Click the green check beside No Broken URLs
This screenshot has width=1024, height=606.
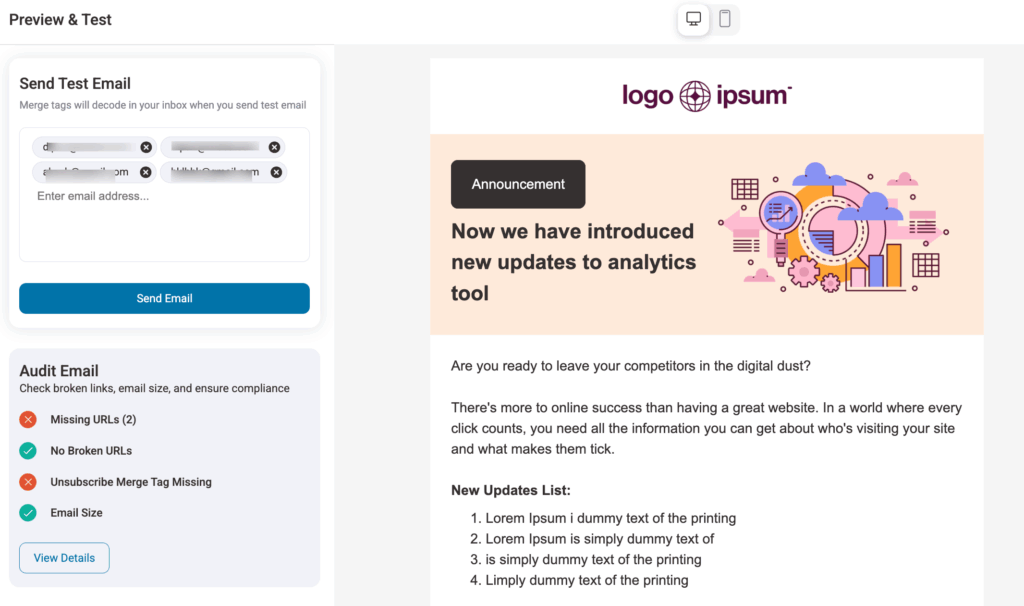(28, 450)
